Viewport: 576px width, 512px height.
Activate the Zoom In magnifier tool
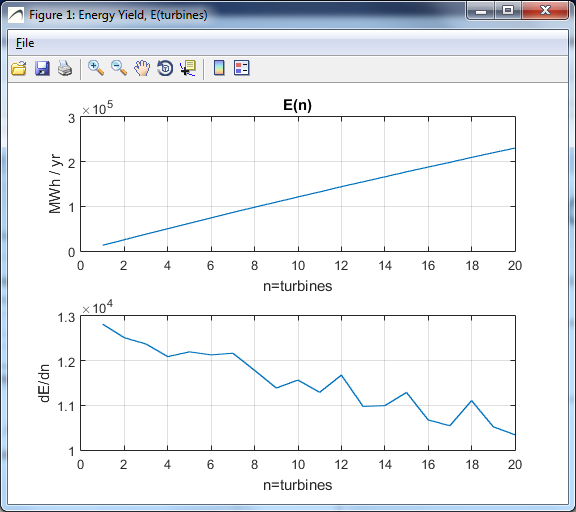[96, 68]
